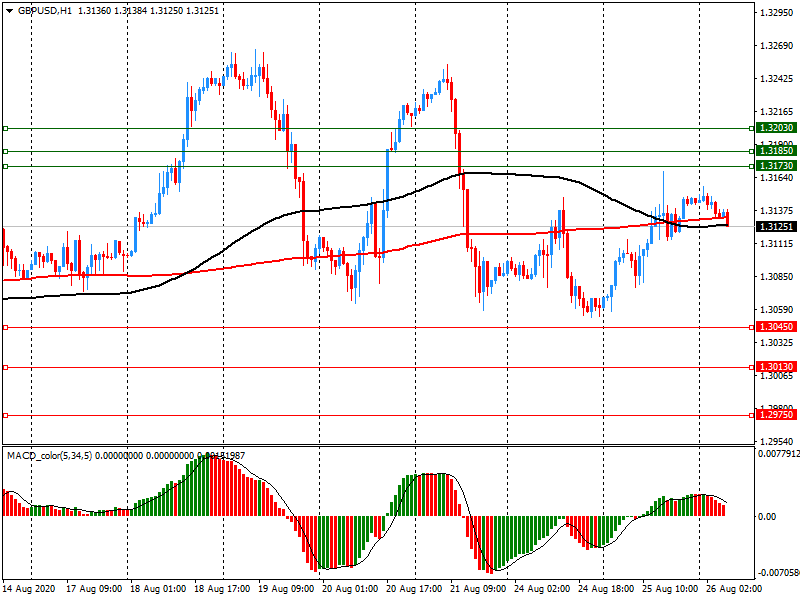Click the left handle of the 1.31730 line
Viewport: 800px width, 600px height.
click(6, 166)
